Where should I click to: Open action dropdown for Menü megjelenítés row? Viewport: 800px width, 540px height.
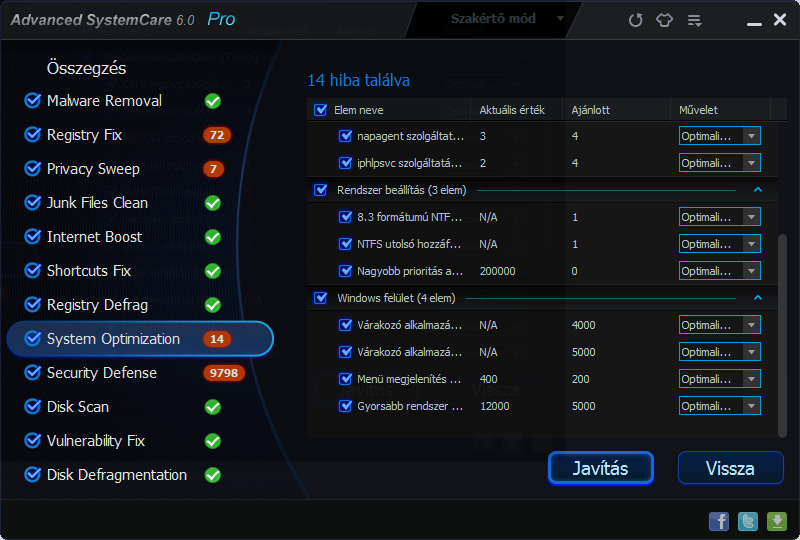tap(719, 379)
